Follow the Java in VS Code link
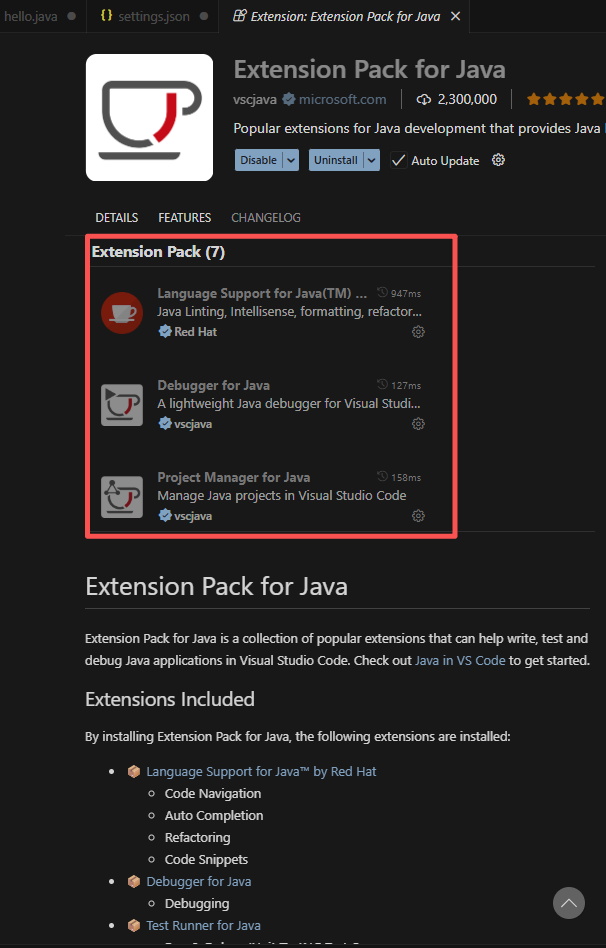The width and height of the screenshot is (606, 948). click(x=460, y=660)
